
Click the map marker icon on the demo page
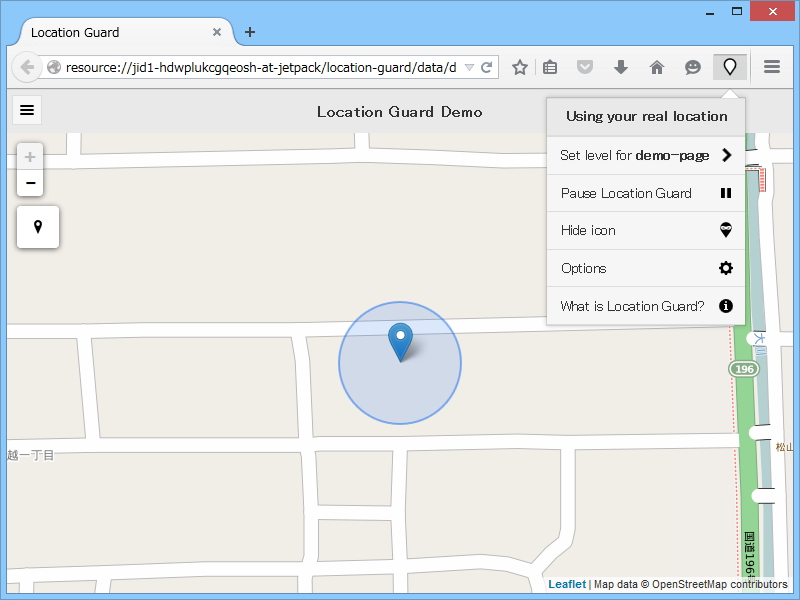tap(37, 227)
